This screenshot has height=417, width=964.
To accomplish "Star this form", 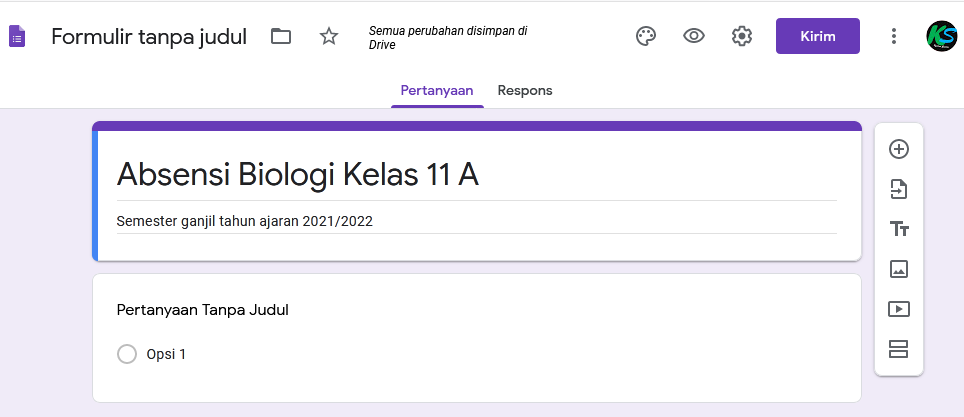I will pyautogui.click(x=329, y=36).
